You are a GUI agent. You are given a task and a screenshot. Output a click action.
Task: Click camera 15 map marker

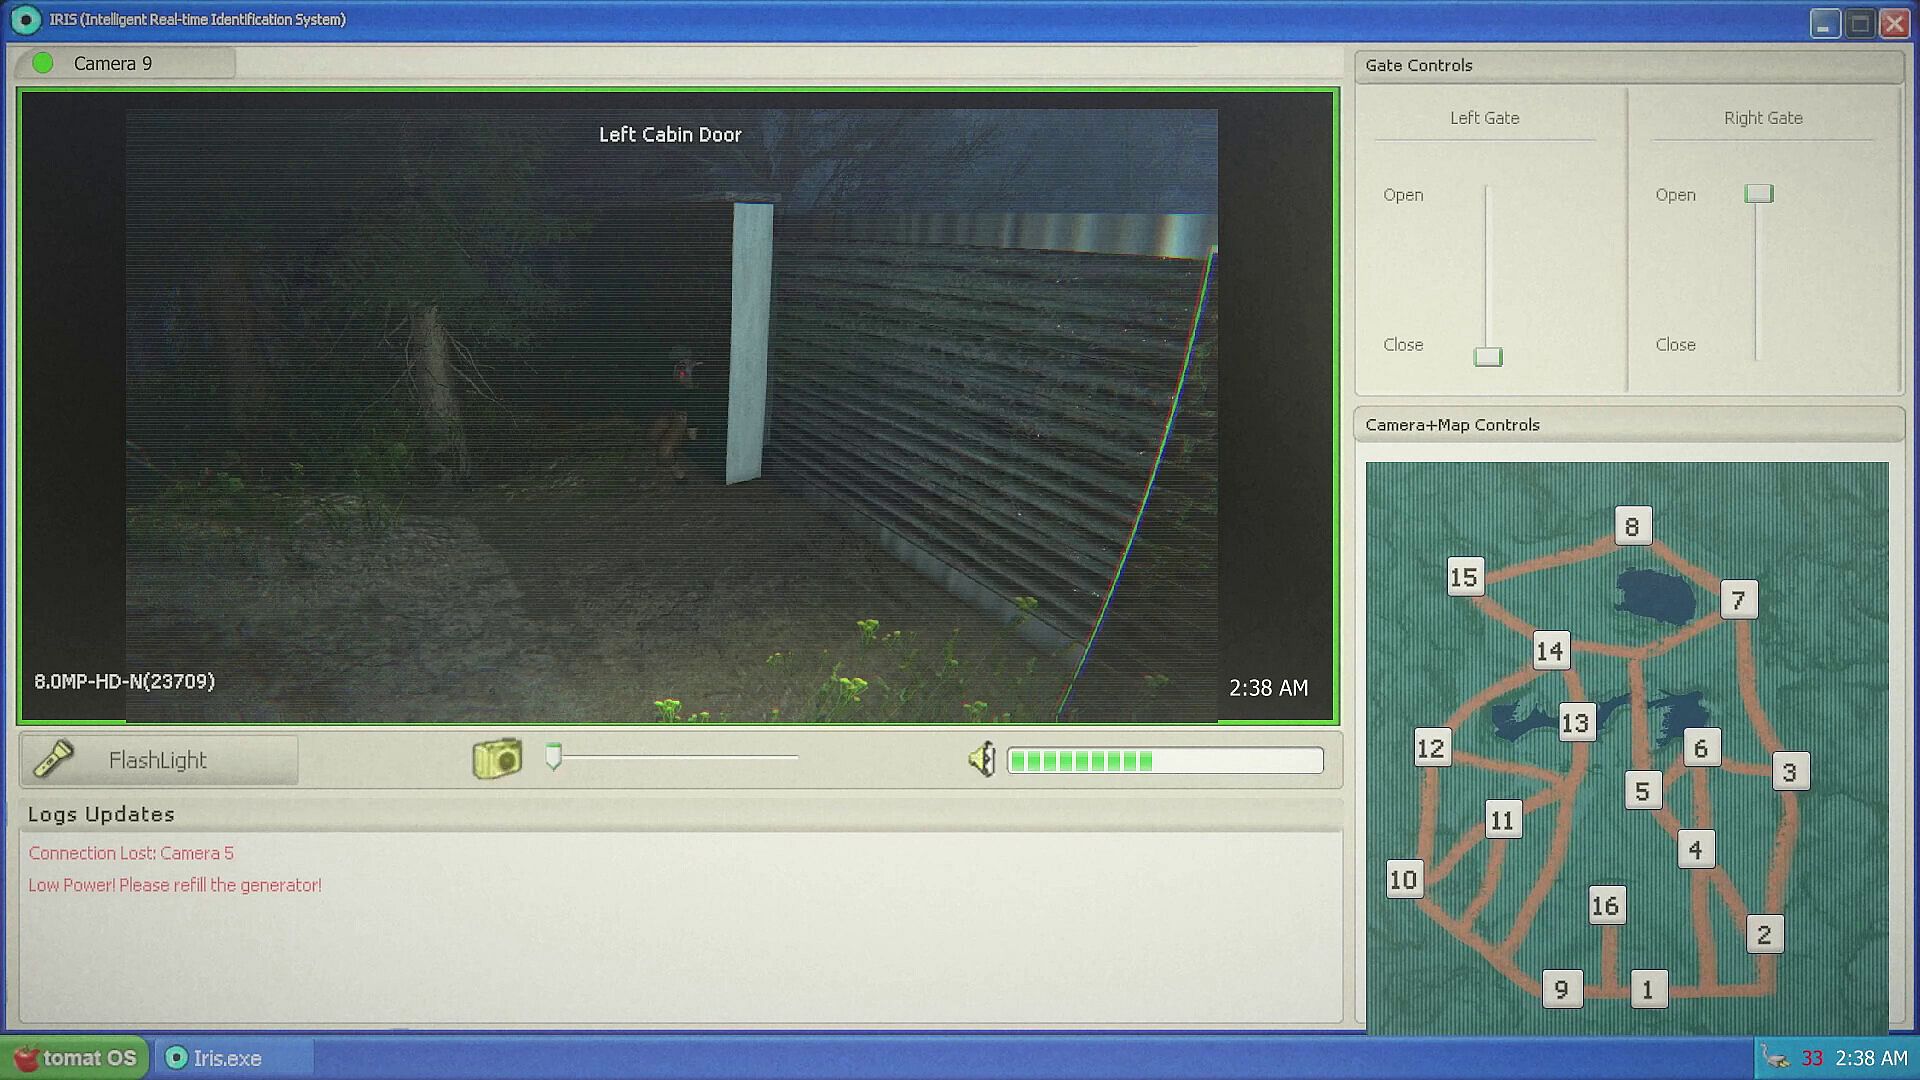pos(1464,577)
